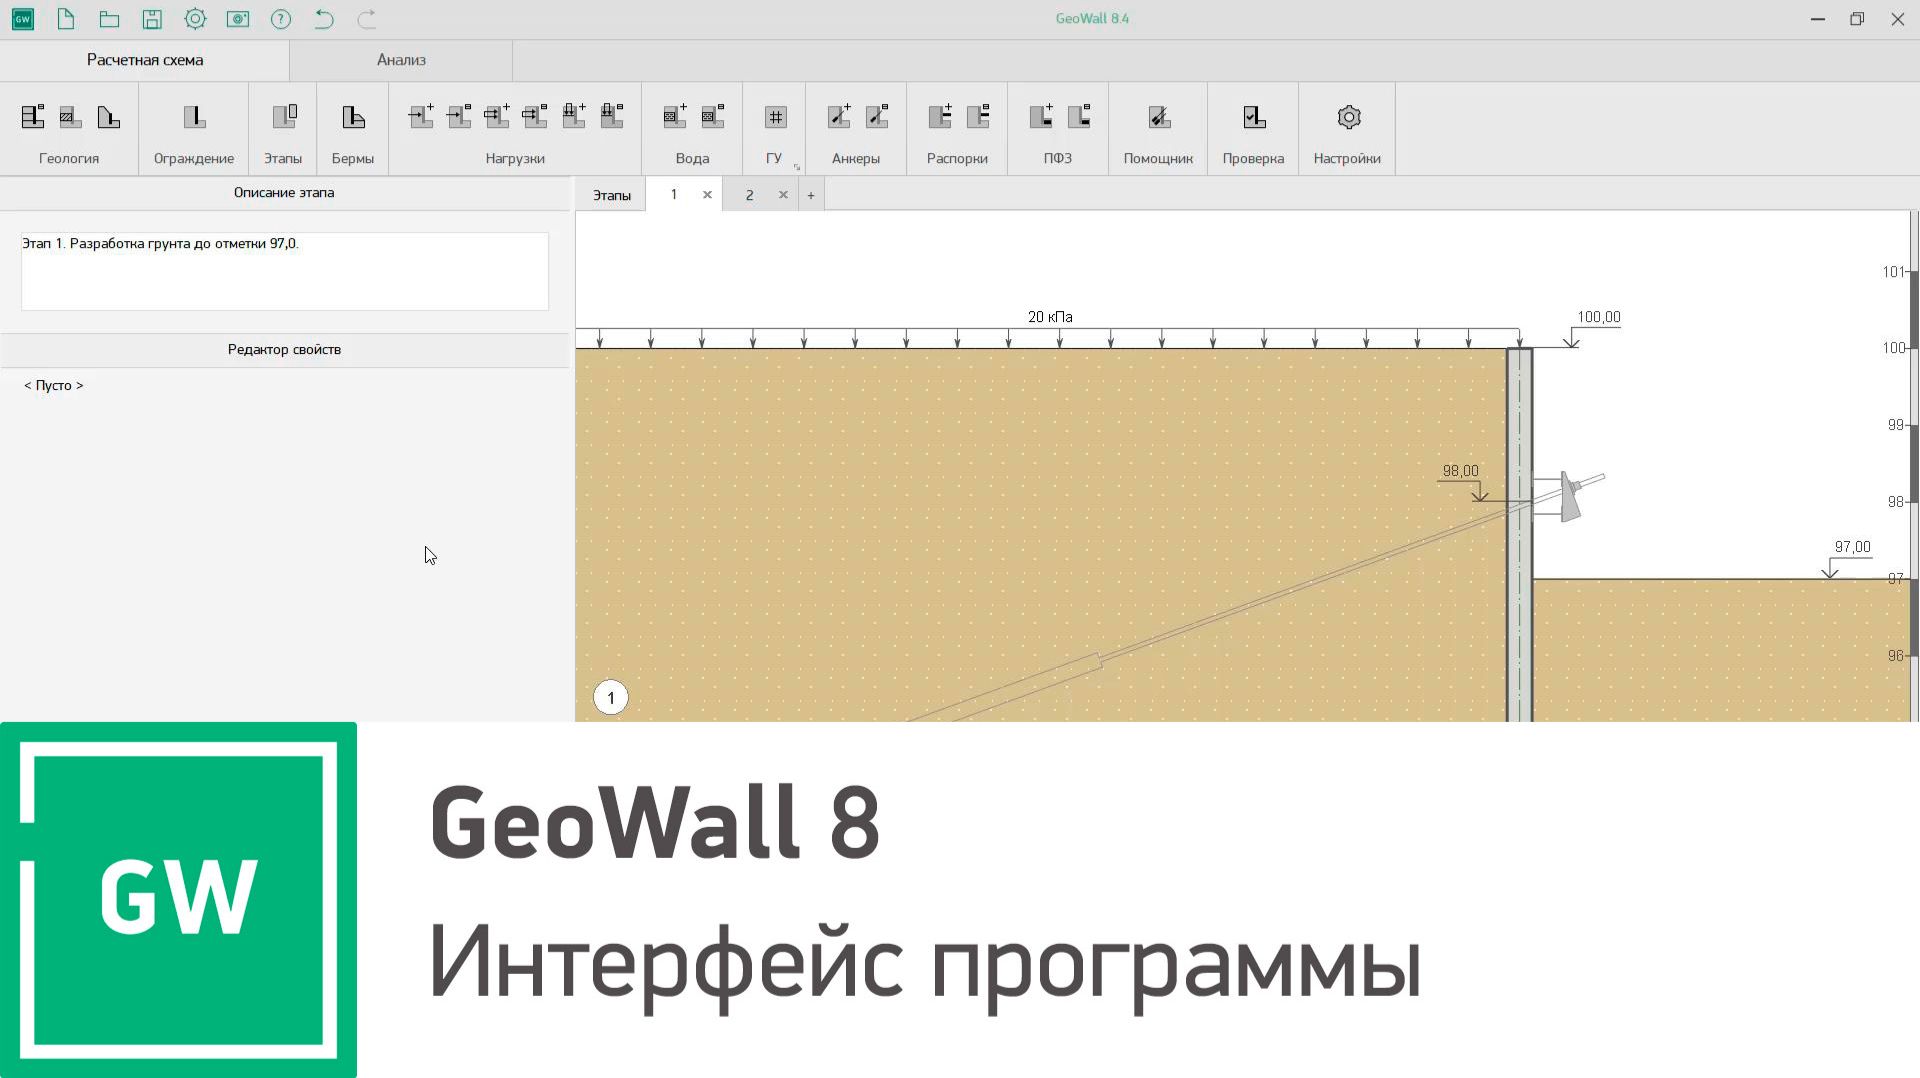Open the Вода add-water tool
The height and width of the screenshot is (1078, 1920).
[674, 117]
